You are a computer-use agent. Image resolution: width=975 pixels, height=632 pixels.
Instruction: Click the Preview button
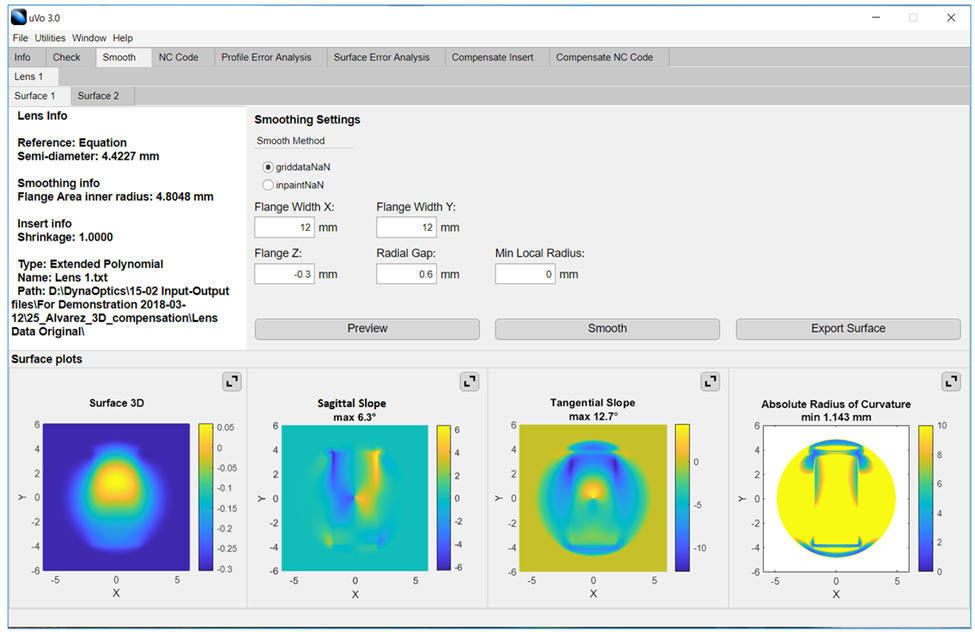367,328
